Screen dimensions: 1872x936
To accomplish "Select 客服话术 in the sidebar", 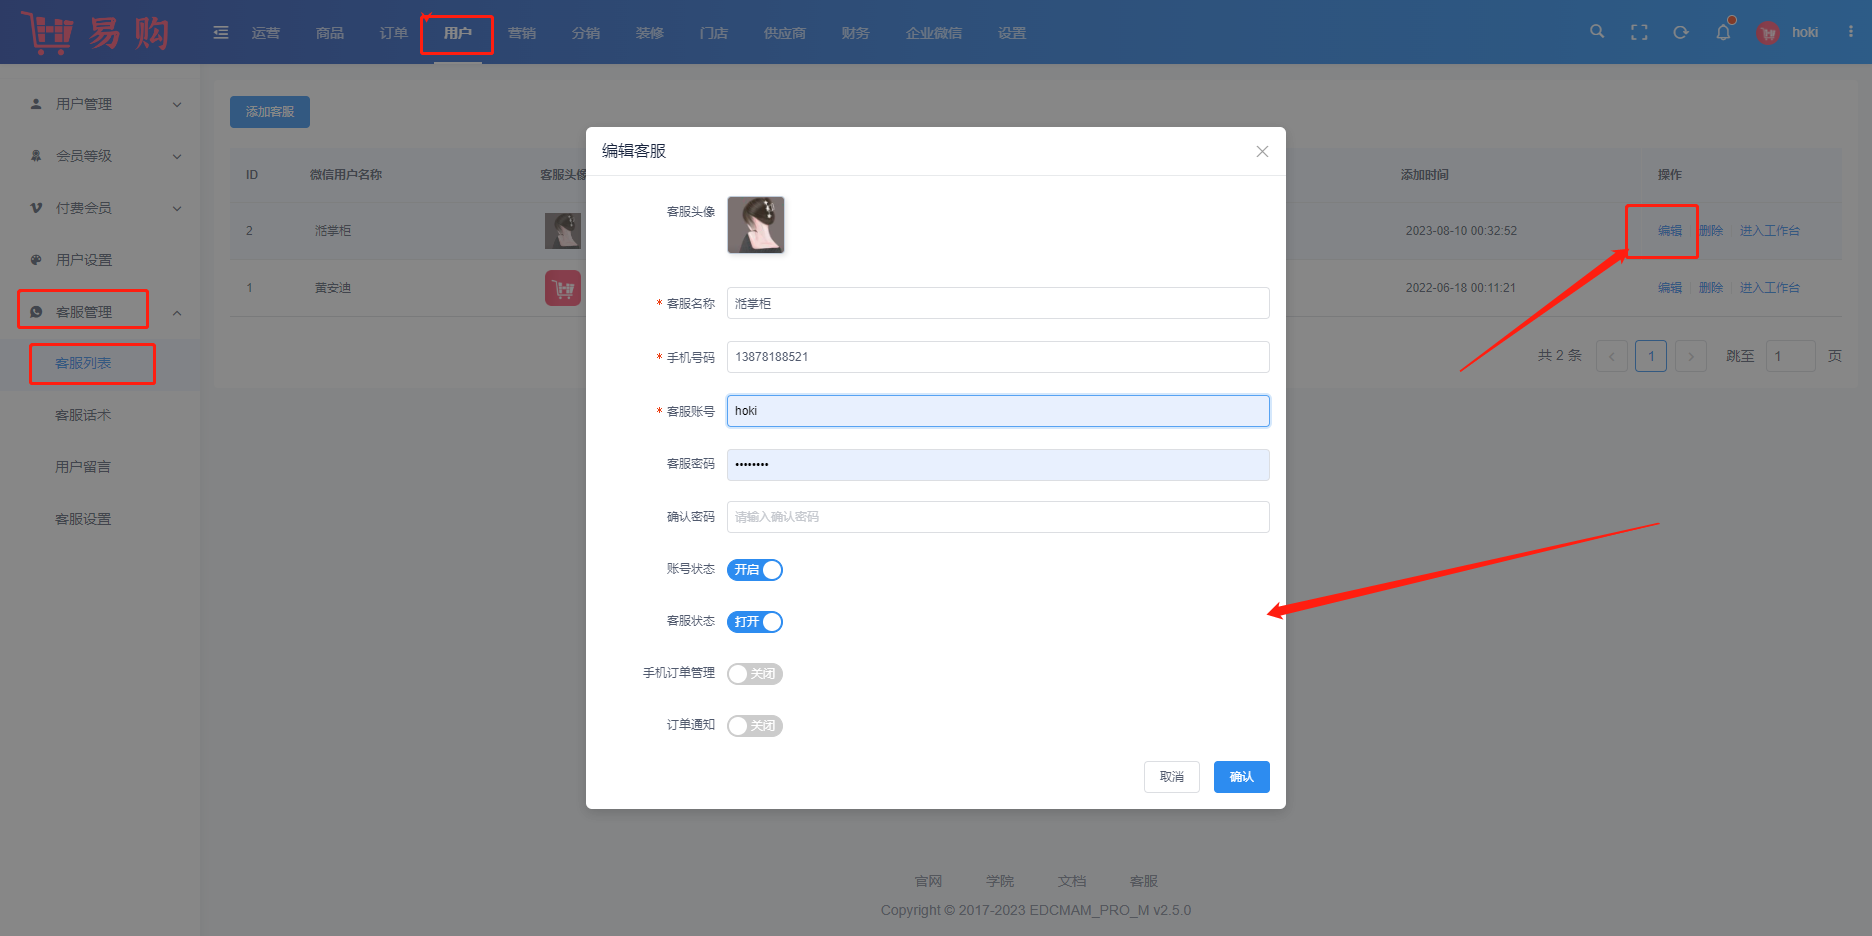I will click(83, 415).
